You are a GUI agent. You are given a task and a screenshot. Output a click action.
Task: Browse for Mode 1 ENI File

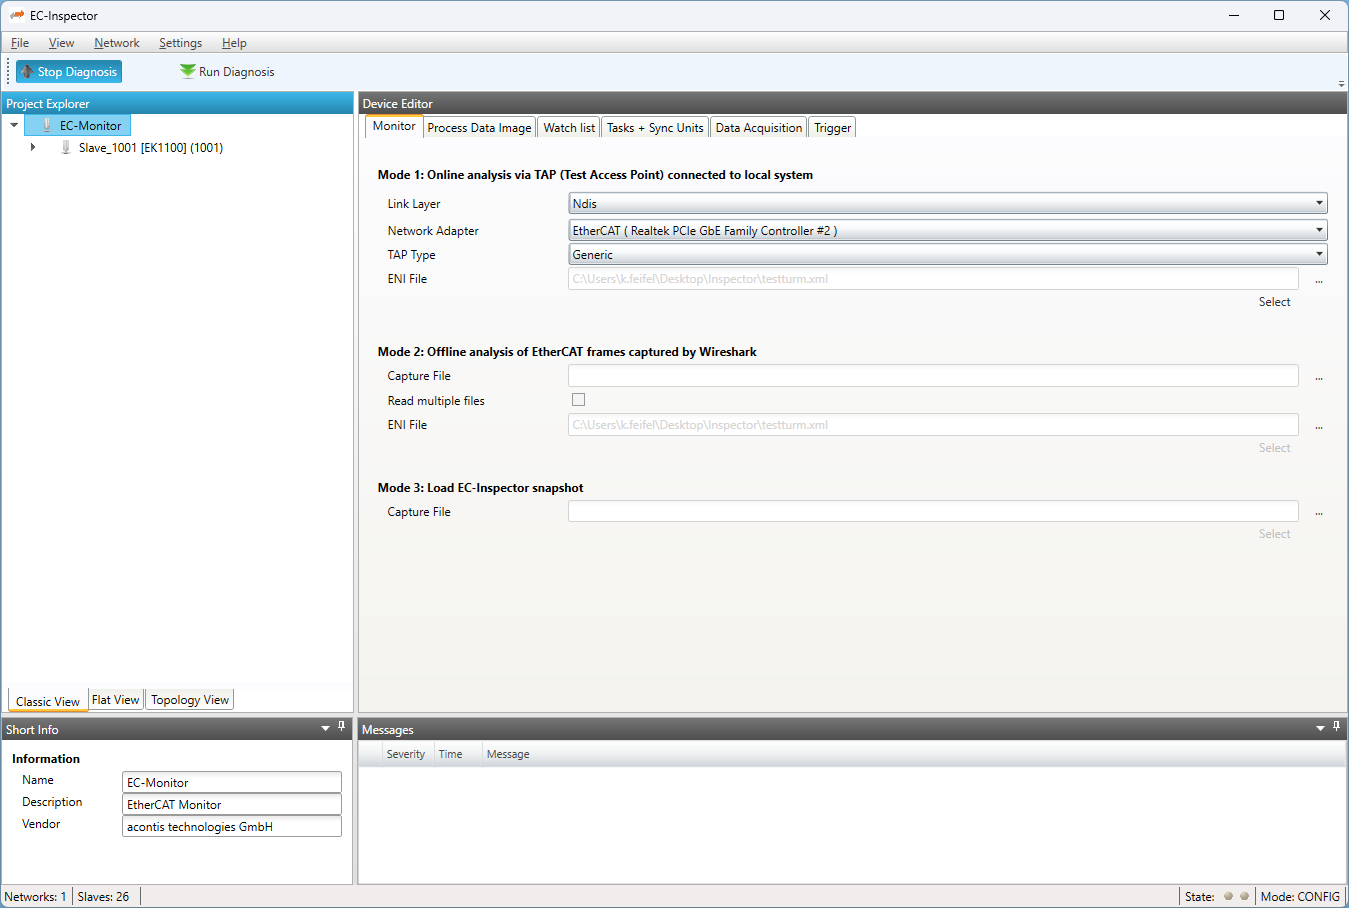pos(1318,281)
